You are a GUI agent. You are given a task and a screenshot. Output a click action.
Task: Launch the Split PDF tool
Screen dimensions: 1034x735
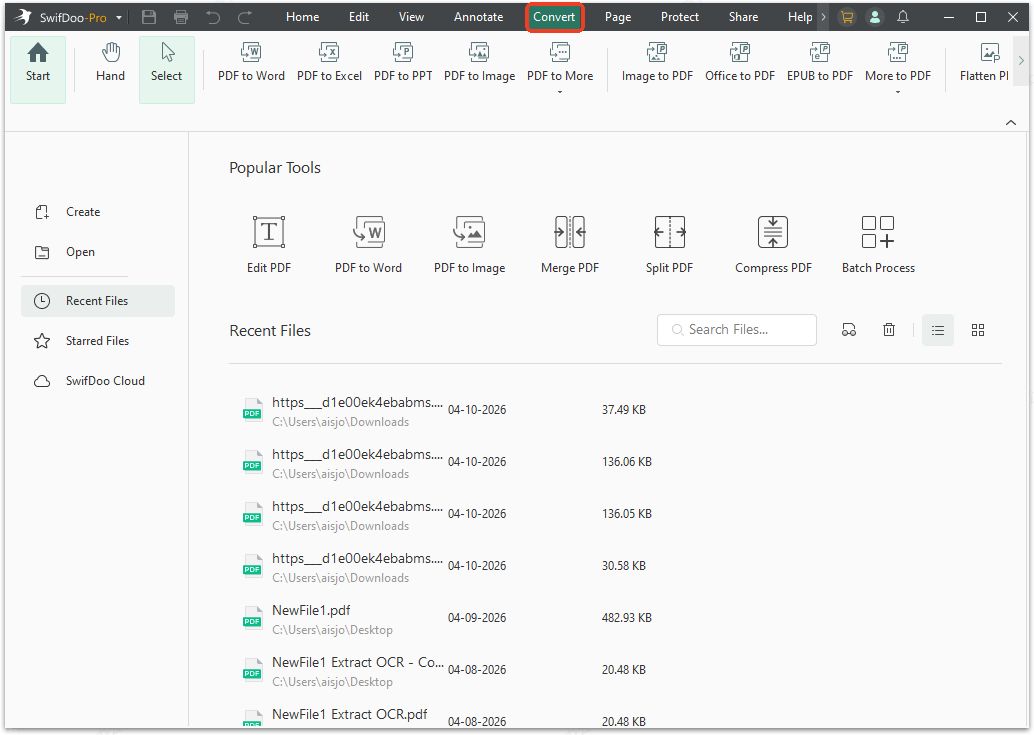coord(669,243)
